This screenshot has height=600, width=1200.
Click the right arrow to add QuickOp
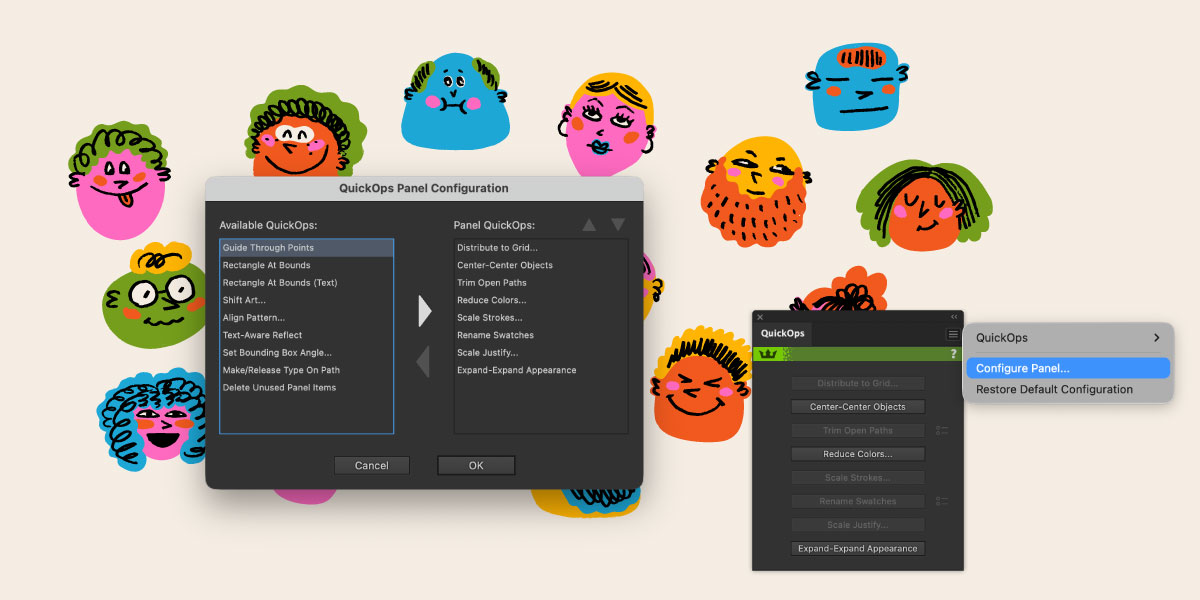424,311
